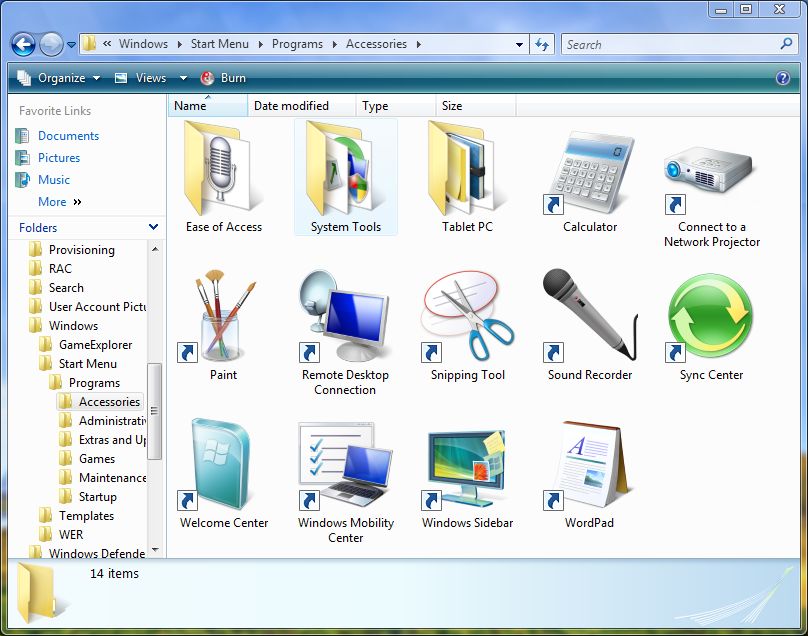
Task: Collapse the Folders pane chevron
Action: [153, 227]
